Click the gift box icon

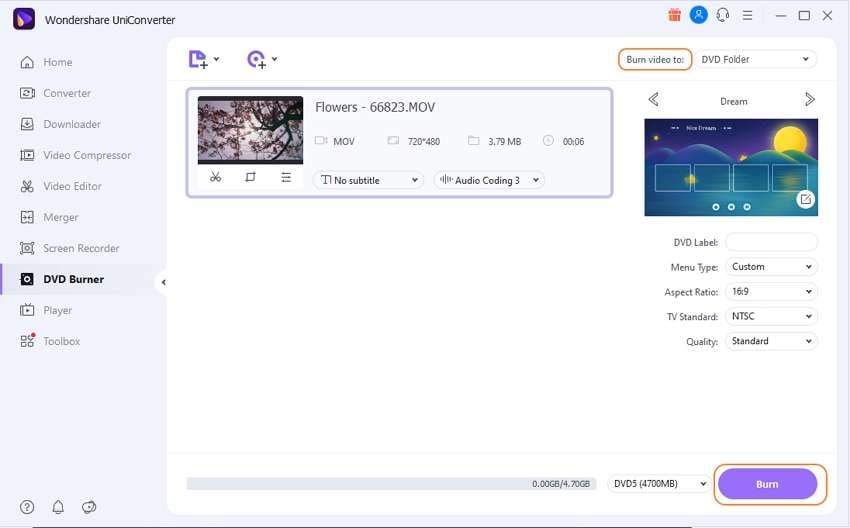click(674, 15)
